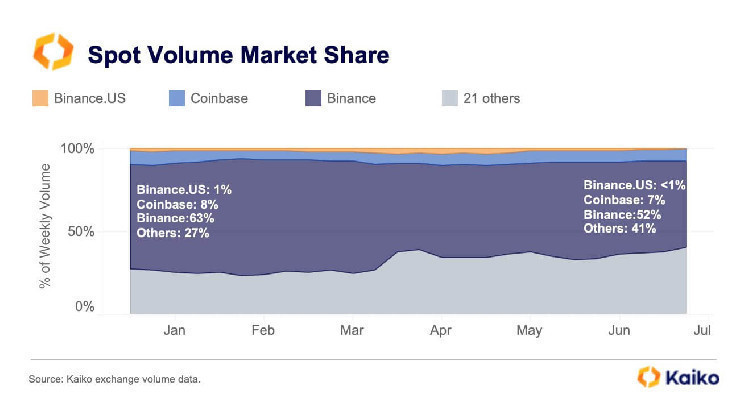Viewport: 745px width, 407px height.
Task: Select the Mar label on the x-axis
Action: [x=351, y=329]
